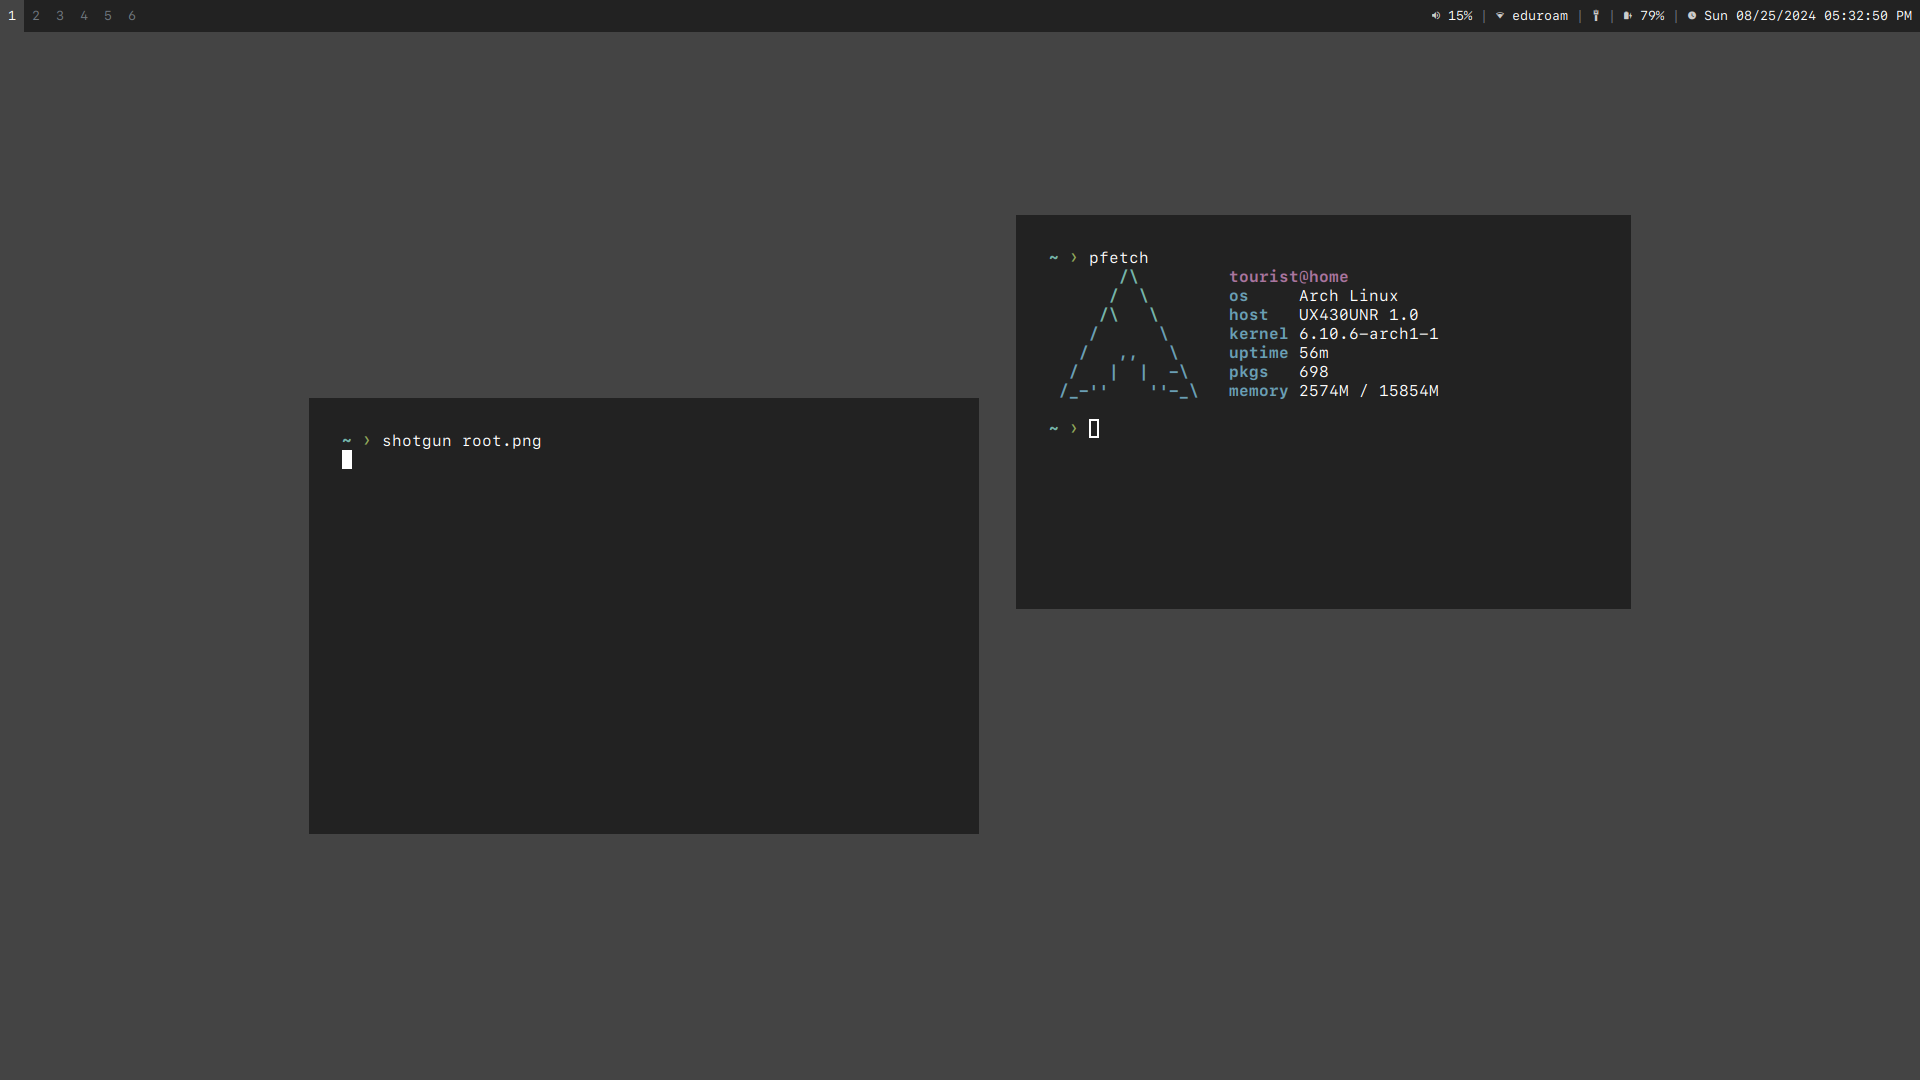Switch to workspace 1

pos(12,16)
